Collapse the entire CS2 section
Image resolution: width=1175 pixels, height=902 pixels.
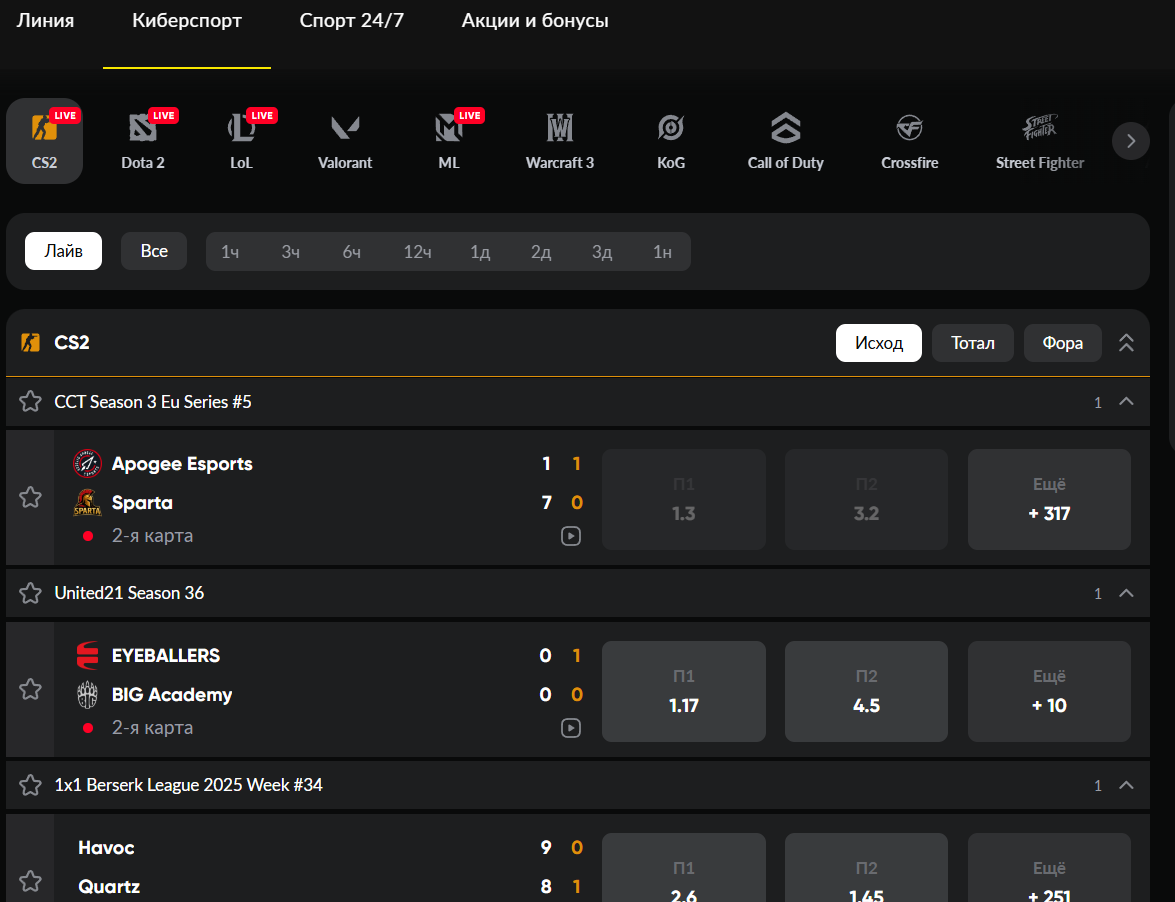(x=1126, y=343)
